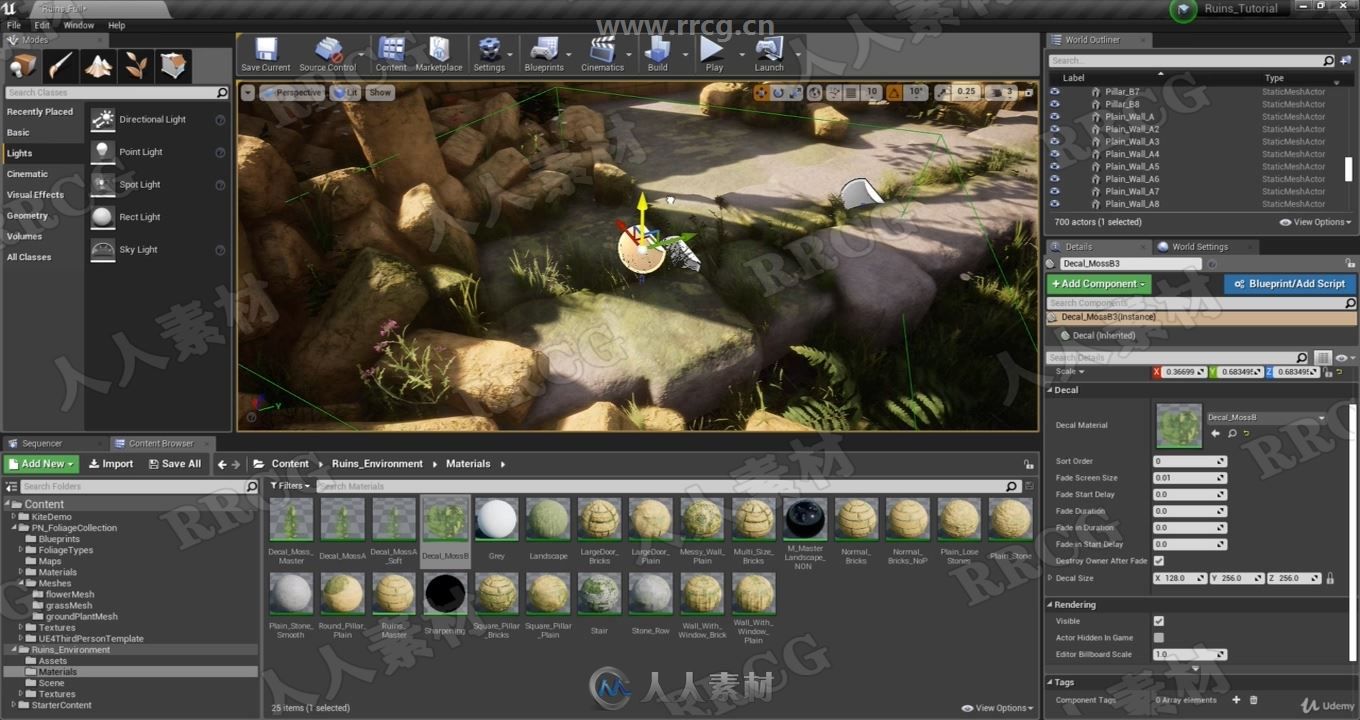
Task: Open the Help menu
Action: (117, 25)
